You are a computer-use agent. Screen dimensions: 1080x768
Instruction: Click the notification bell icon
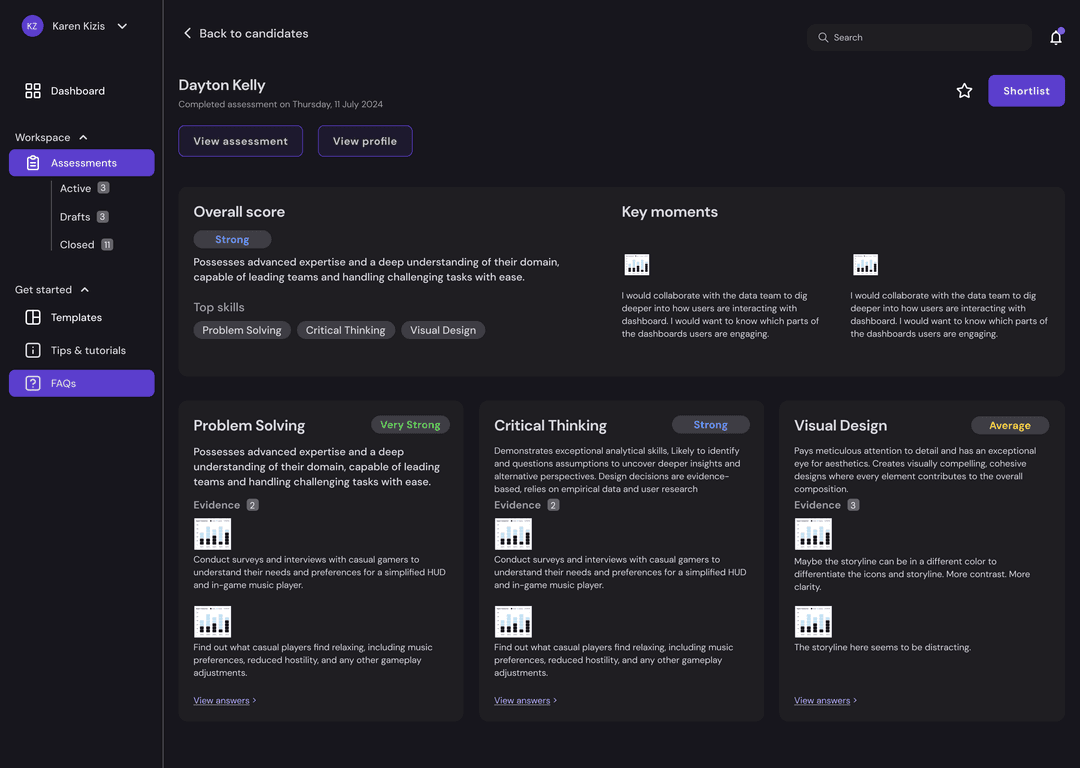[1055, 37]
